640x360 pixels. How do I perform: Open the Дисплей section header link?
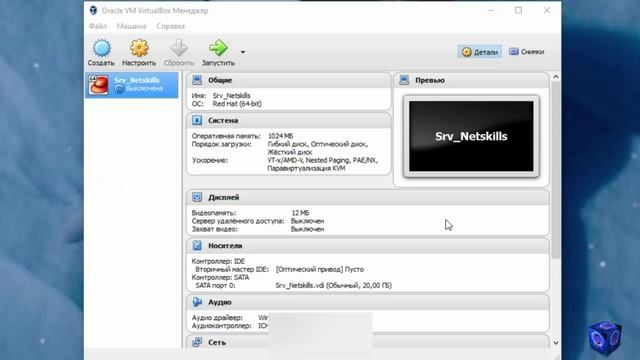(x=224, y=198)
